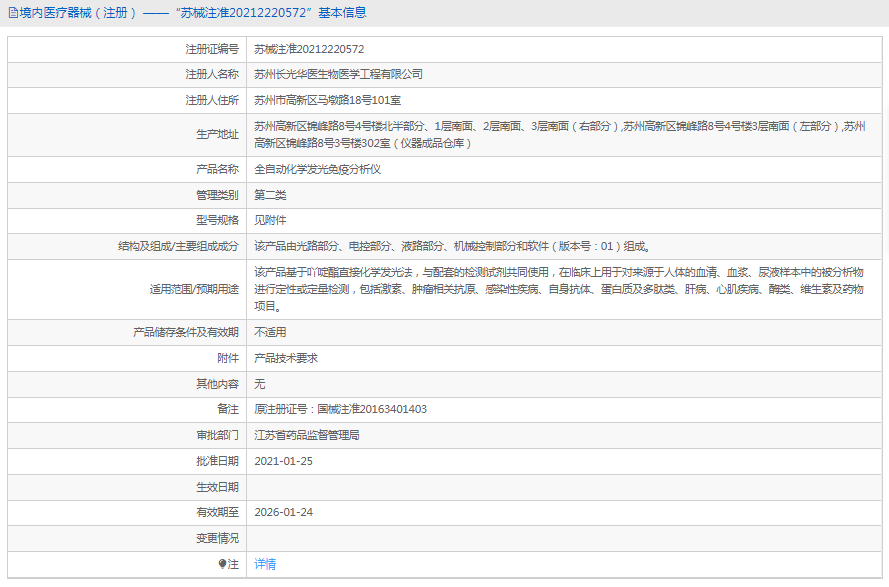Select registrant address 苏州市高新区马墩路18号101室
Image resolution: width=889 pixels, height=587 pixels.
tap(328, 100)
